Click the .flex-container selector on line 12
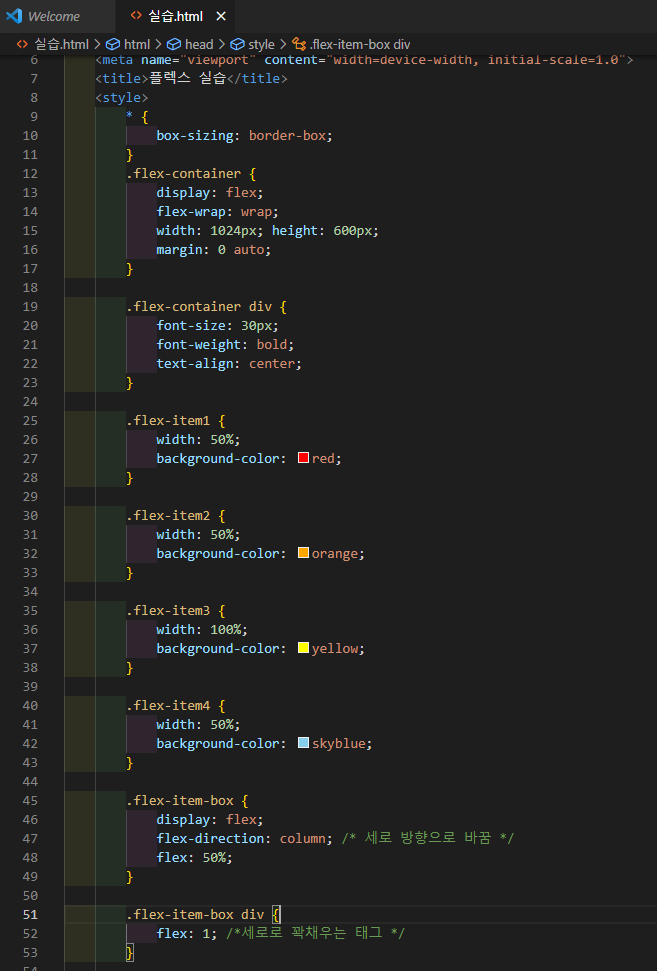 (x=183, y=173)
